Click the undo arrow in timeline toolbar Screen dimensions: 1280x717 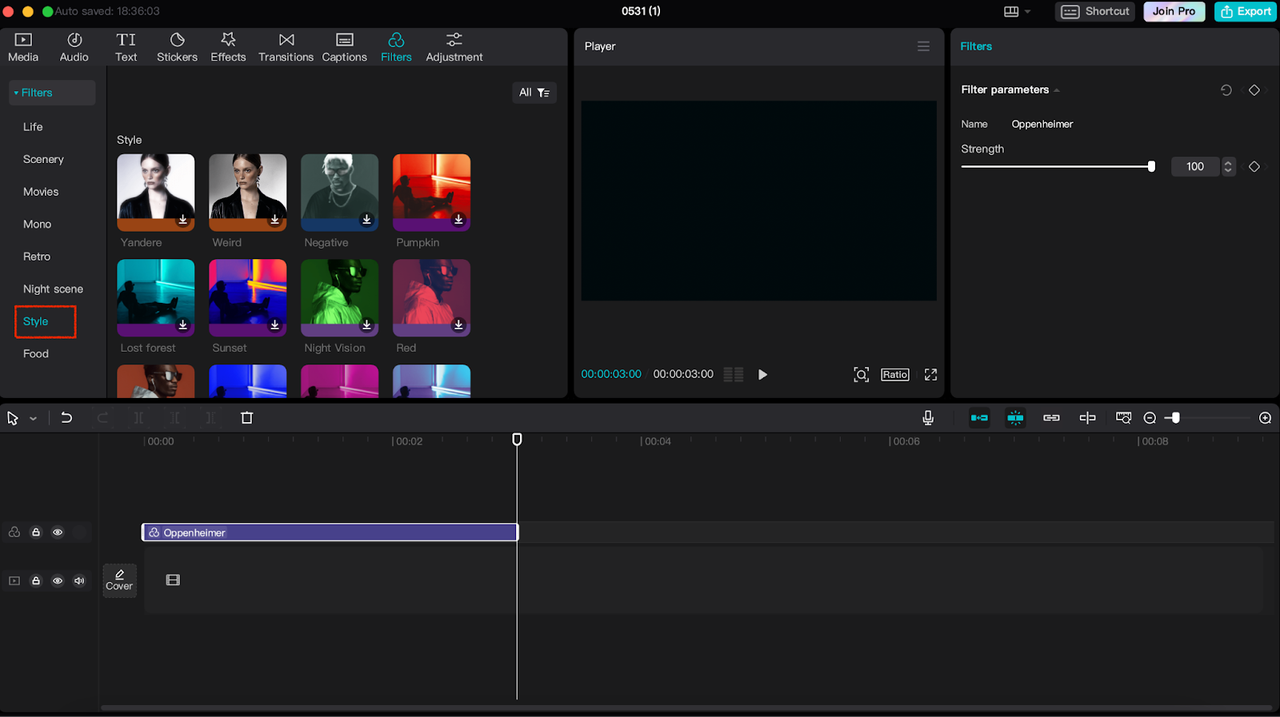click(x=66, y=418)
